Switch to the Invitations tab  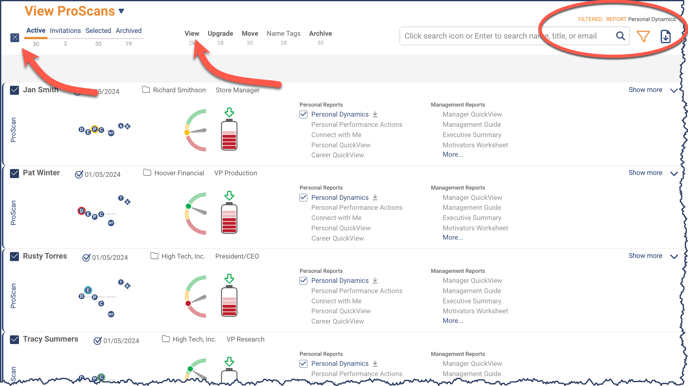click(x=65, y=31)
